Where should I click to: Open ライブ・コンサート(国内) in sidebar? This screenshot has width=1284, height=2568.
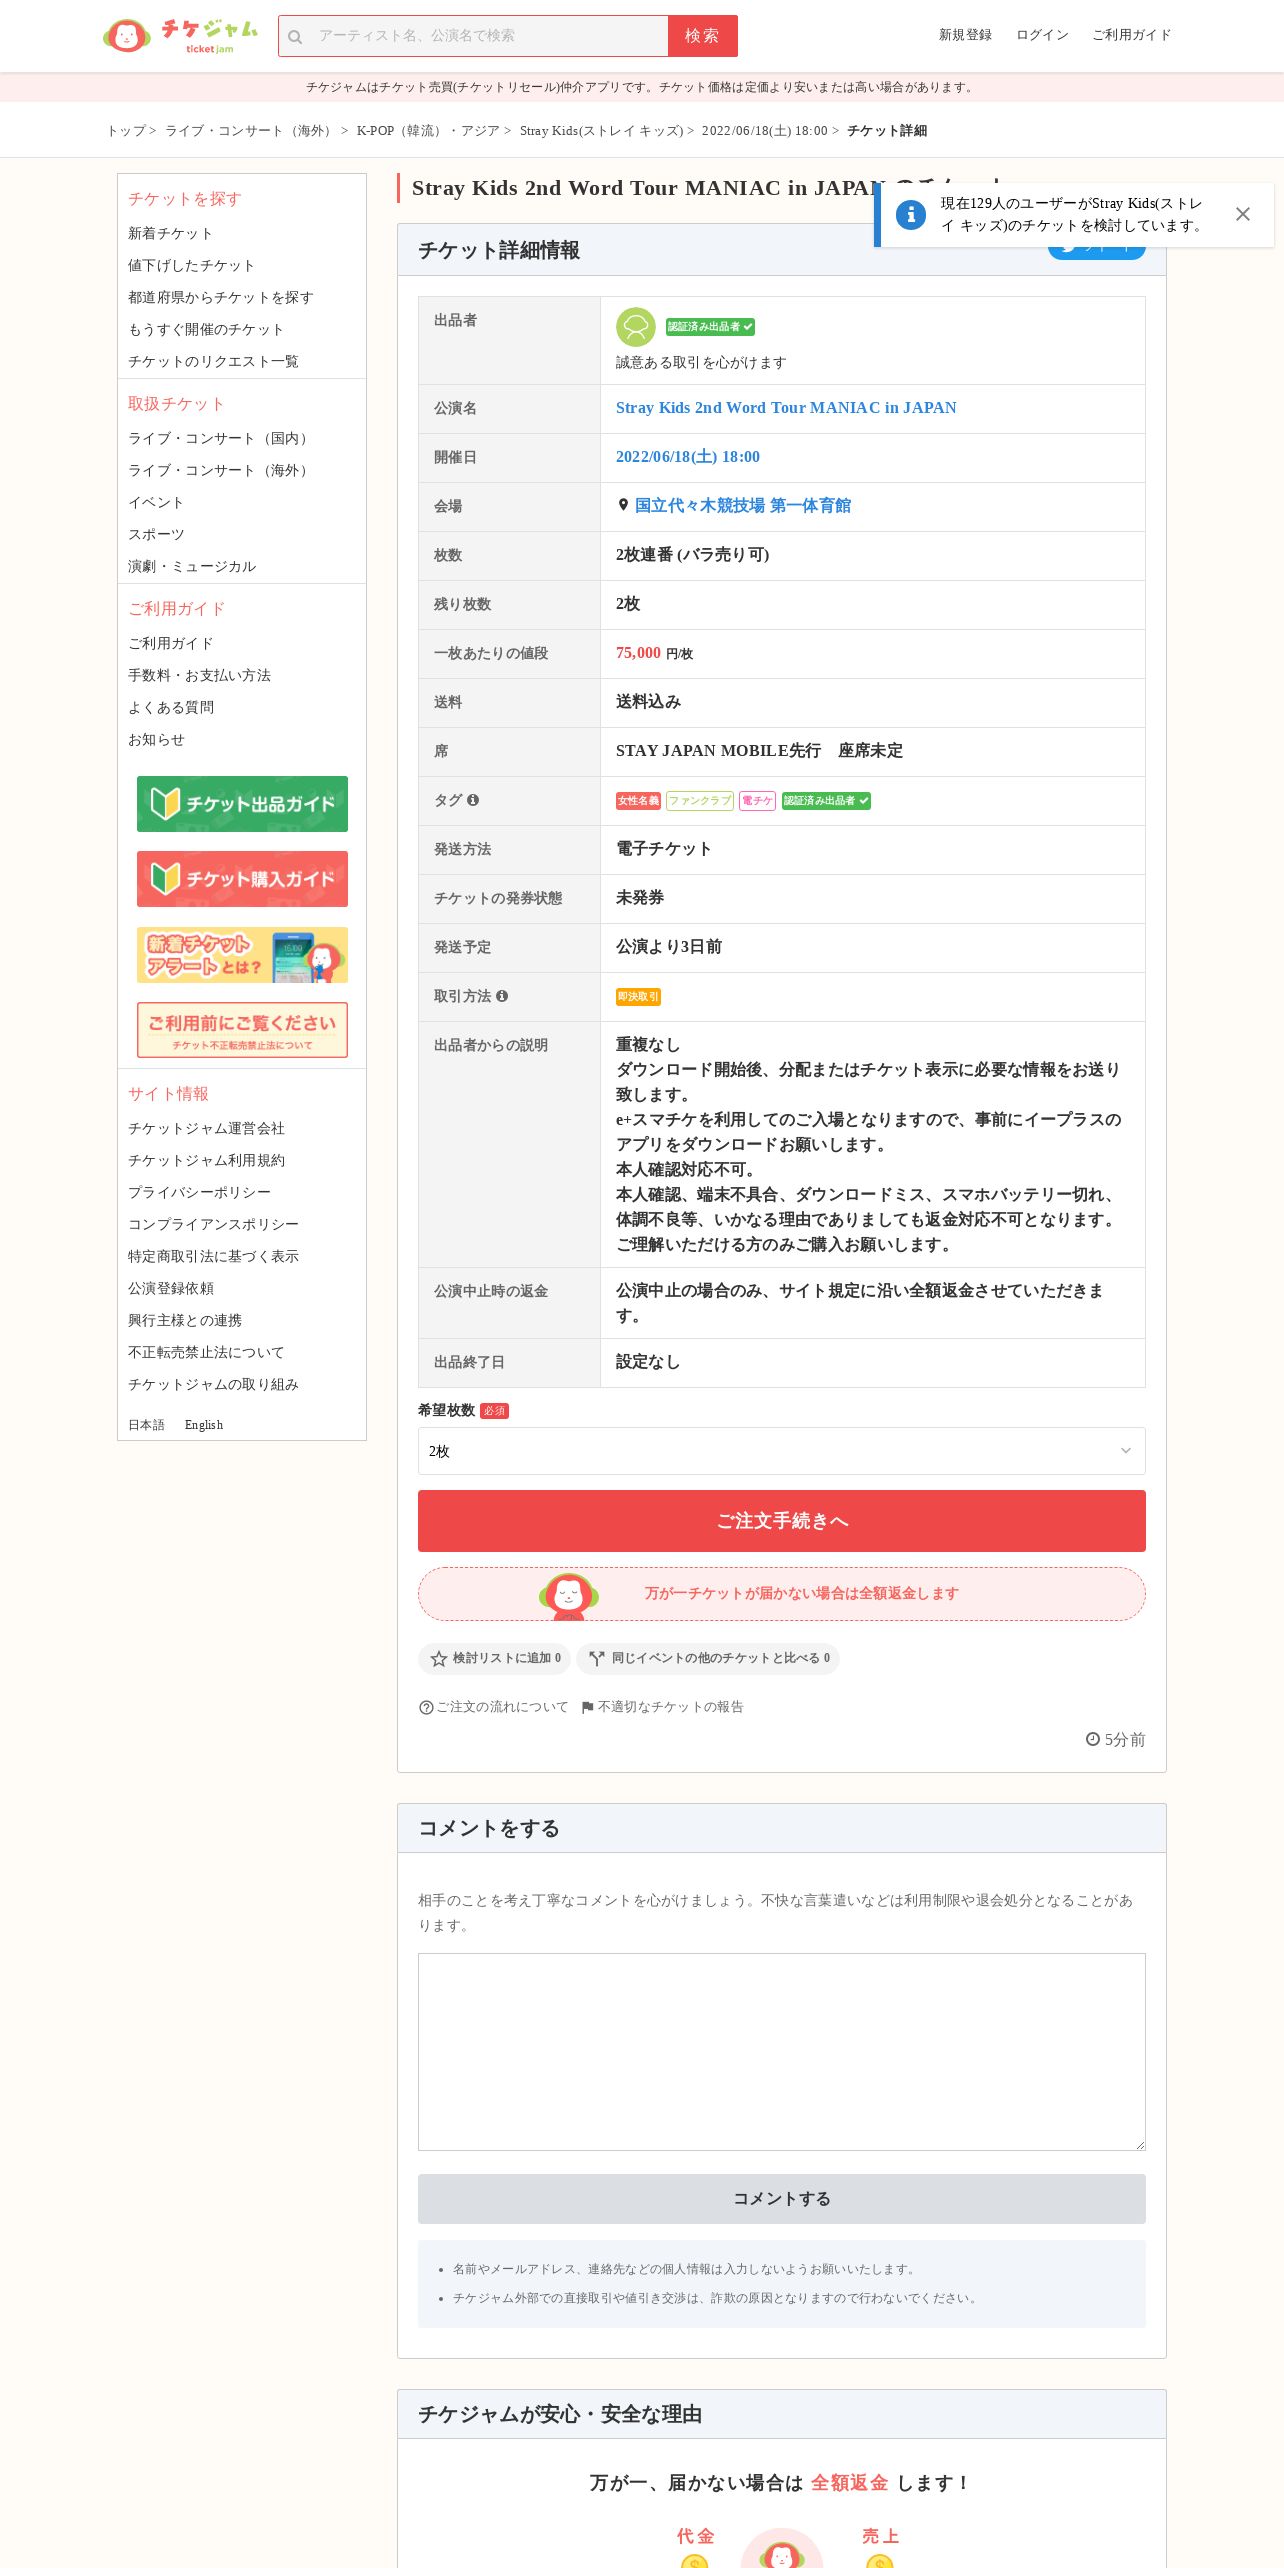pyautogui.click(x=220, y=438)
